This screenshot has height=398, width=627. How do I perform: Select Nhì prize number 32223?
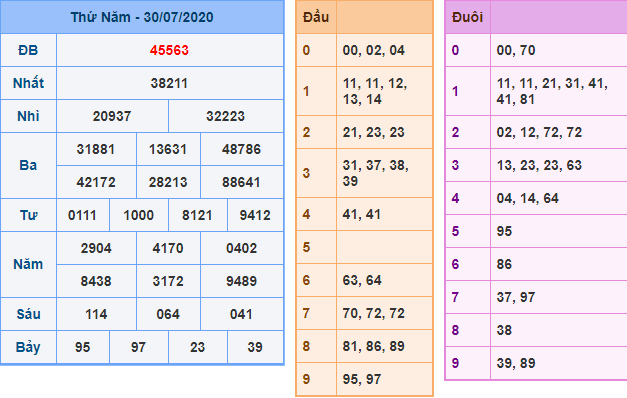pos(226,116)
